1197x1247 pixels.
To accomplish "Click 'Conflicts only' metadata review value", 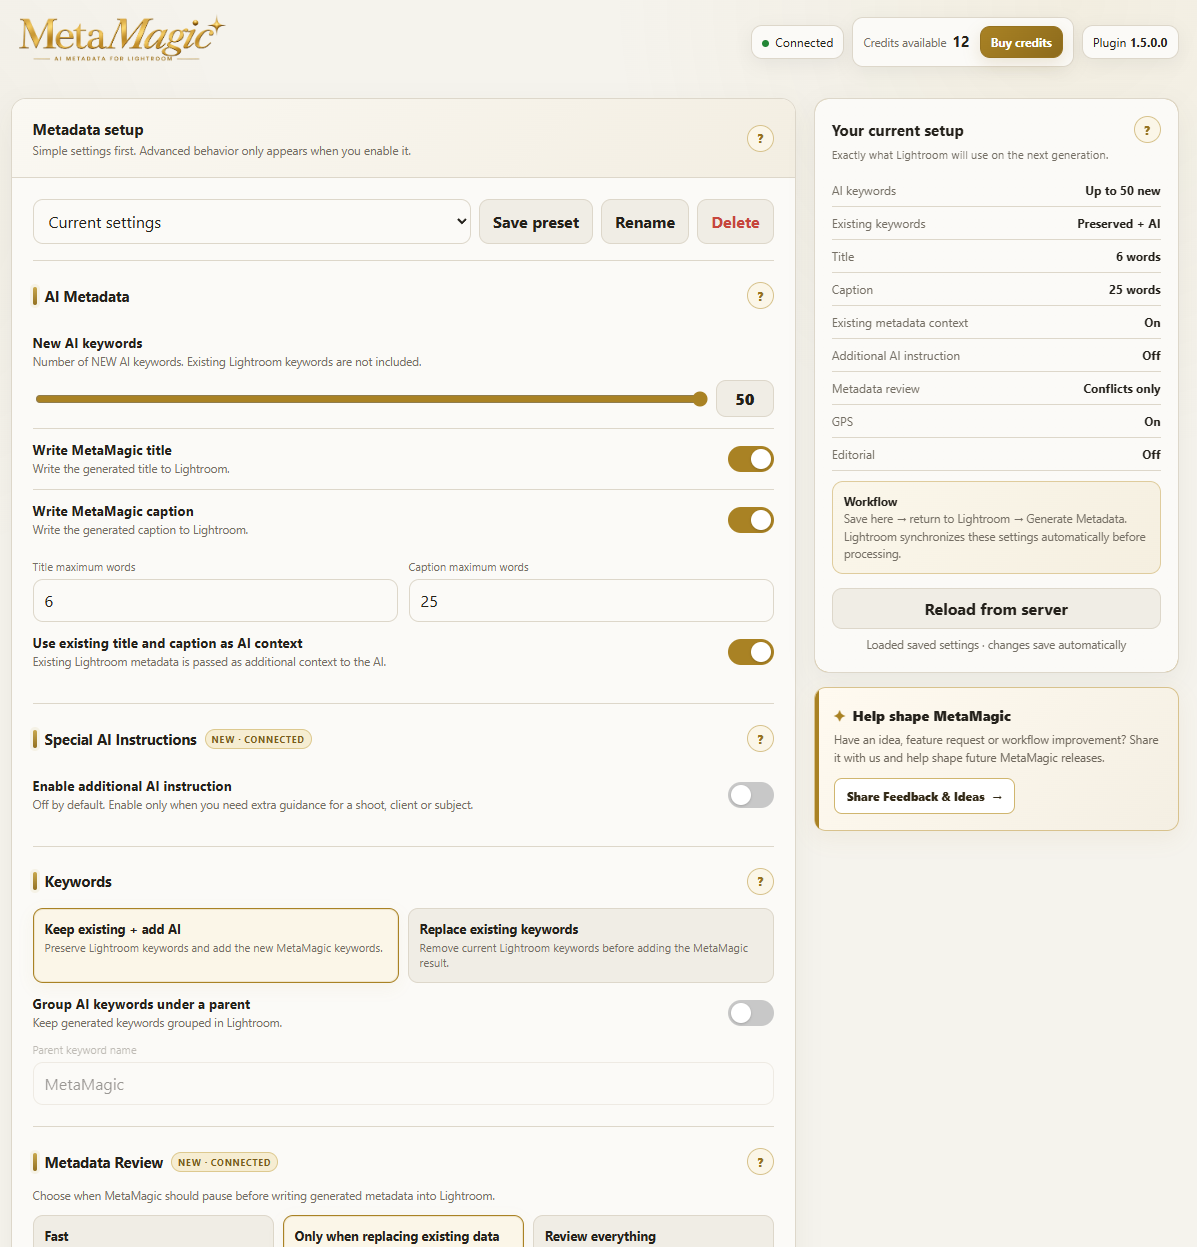I will click(x=1122, y=389).
